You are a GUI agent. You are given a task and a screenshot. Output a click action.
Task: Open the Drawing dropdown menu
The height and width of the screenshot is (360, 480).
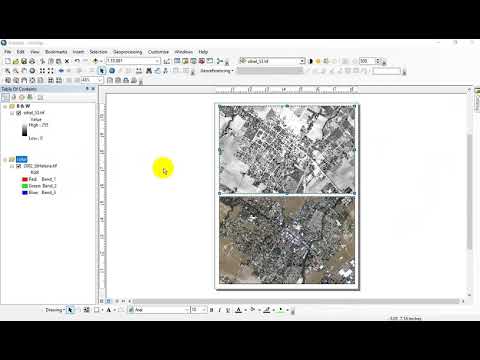coord(55,310)
